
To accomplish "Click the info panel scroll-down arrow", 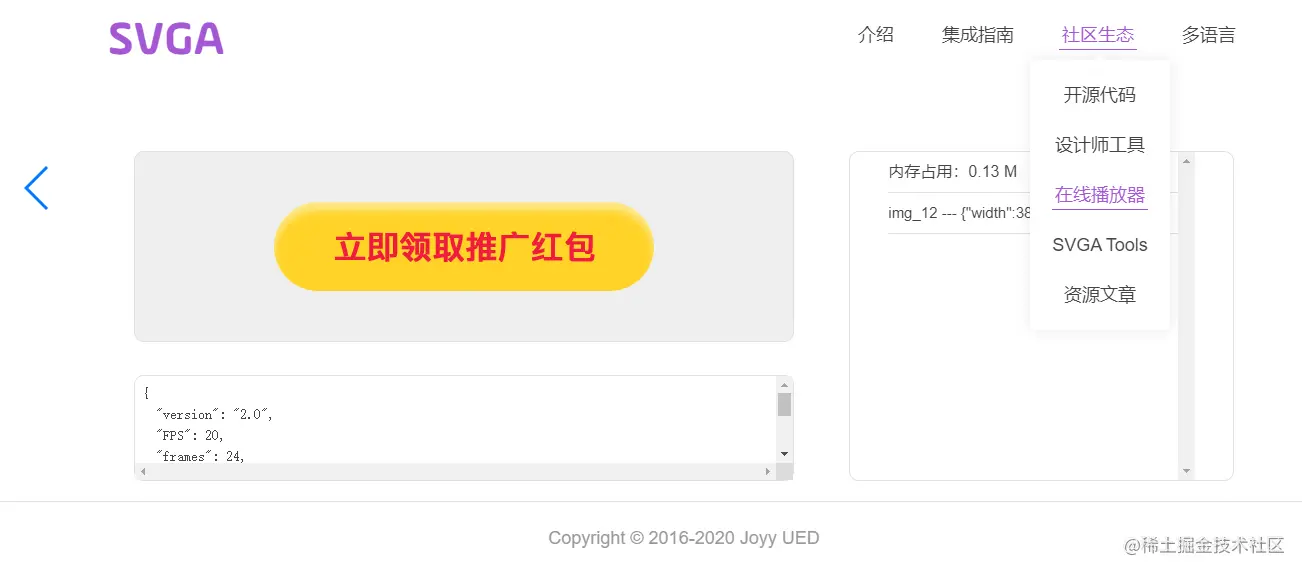I will (x=1186, y=471).
